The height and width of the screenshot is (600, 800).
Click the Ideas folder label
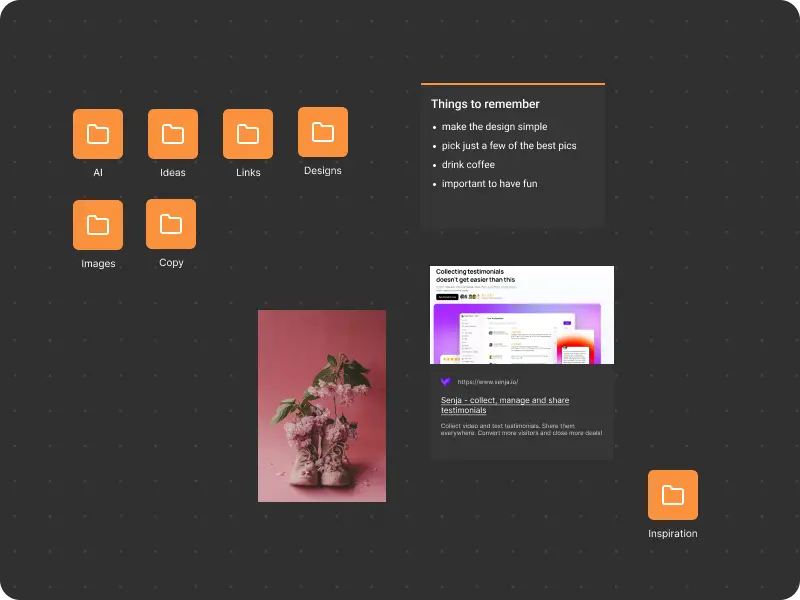pos(172,171)
